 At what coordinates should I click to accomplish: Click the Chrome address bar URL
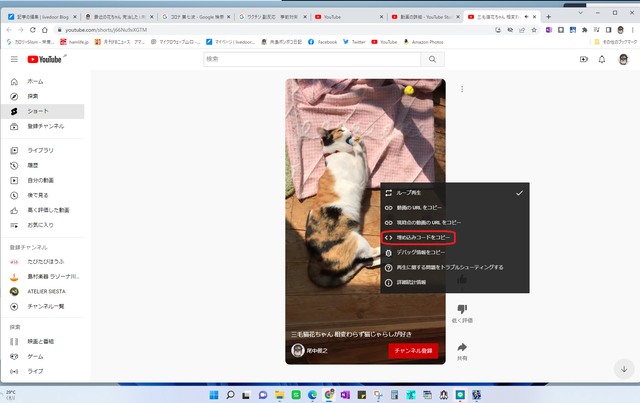pyautogui.click(x=106, y=30)
